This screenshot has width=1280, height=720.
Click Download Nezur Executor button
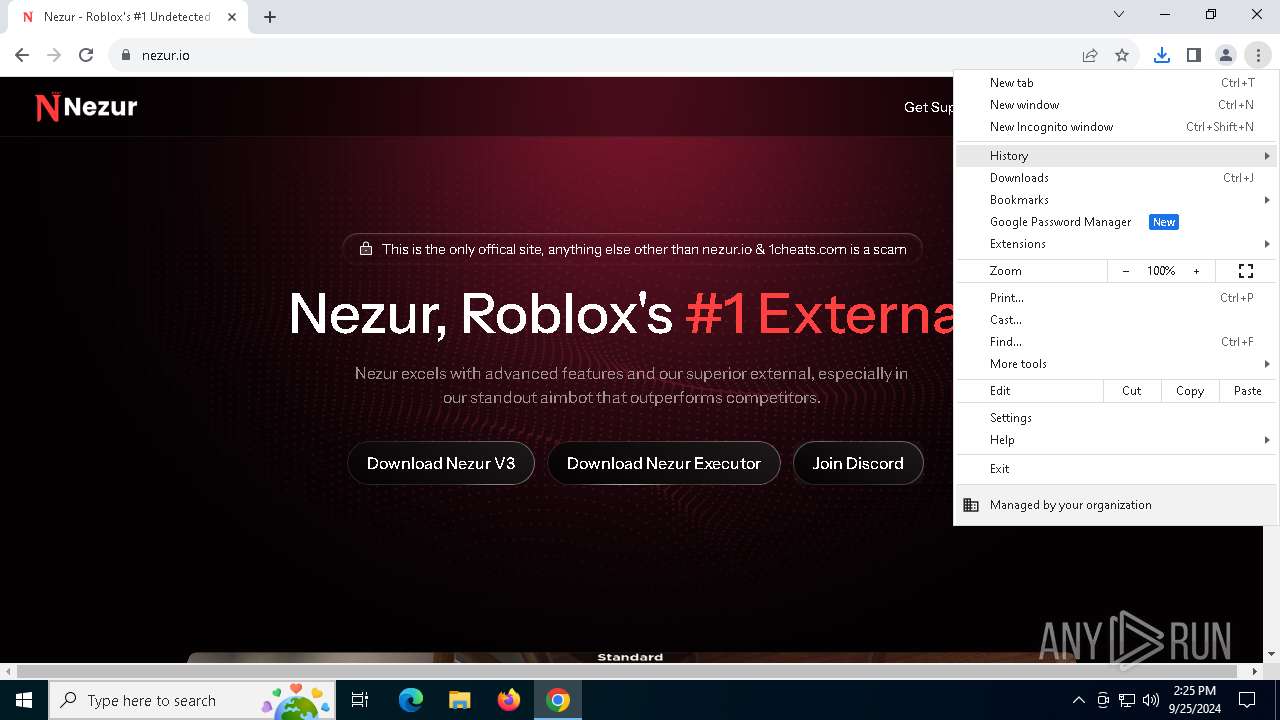click(664, 463)
